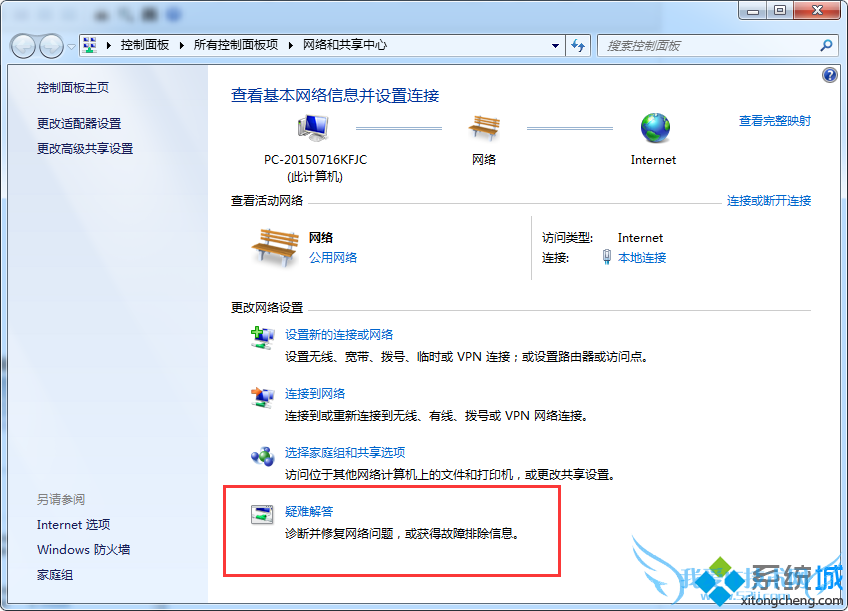Click the 设置新的连接或网络 icon

point(262,338)
